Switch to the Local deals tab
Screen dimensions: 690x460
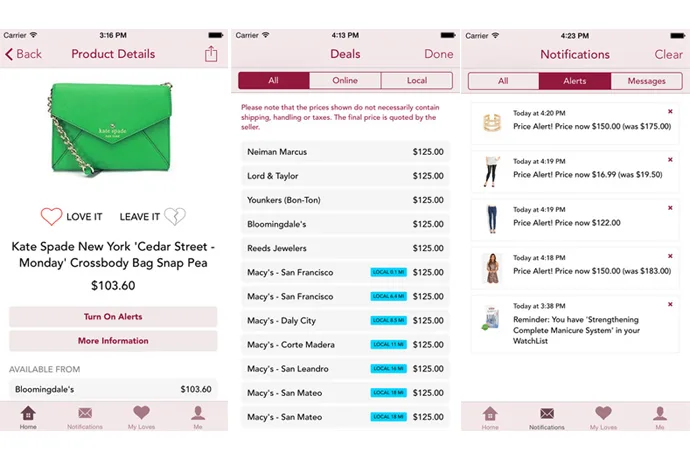click(x=417, y=81)
